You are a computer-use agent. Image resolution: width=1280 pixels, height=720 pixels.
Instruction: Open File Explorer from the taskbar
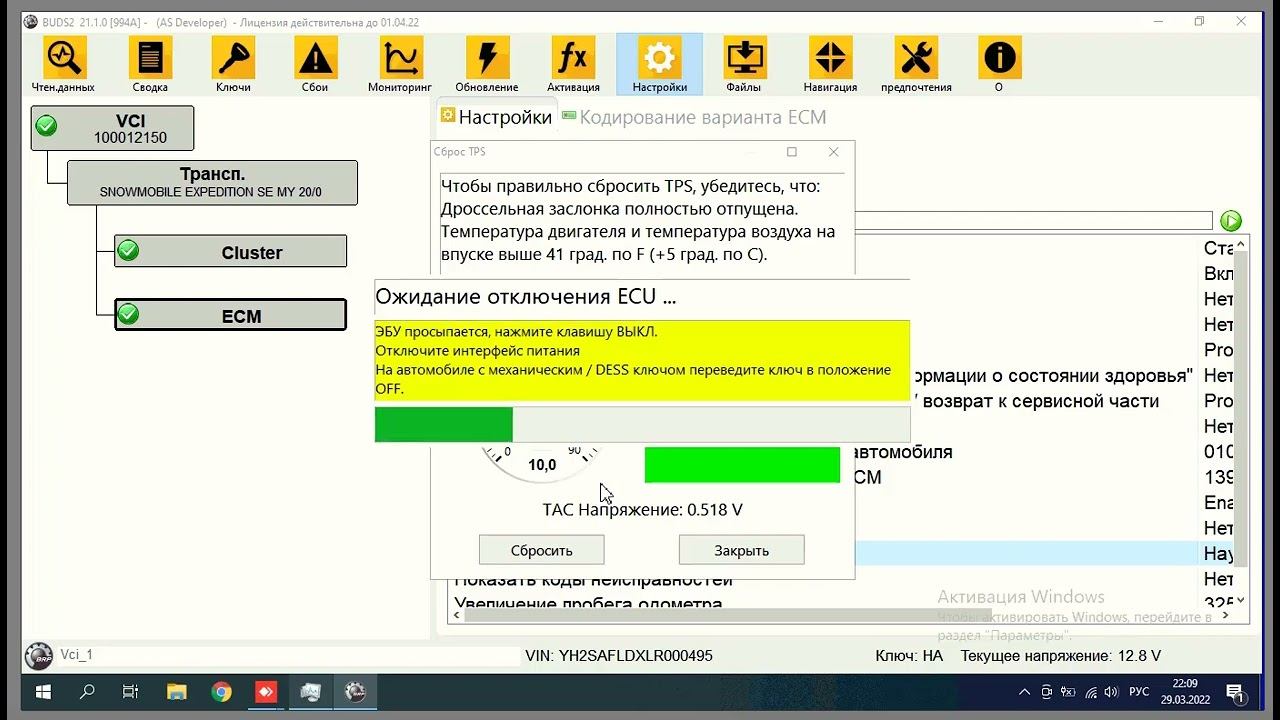coord(177,692)
